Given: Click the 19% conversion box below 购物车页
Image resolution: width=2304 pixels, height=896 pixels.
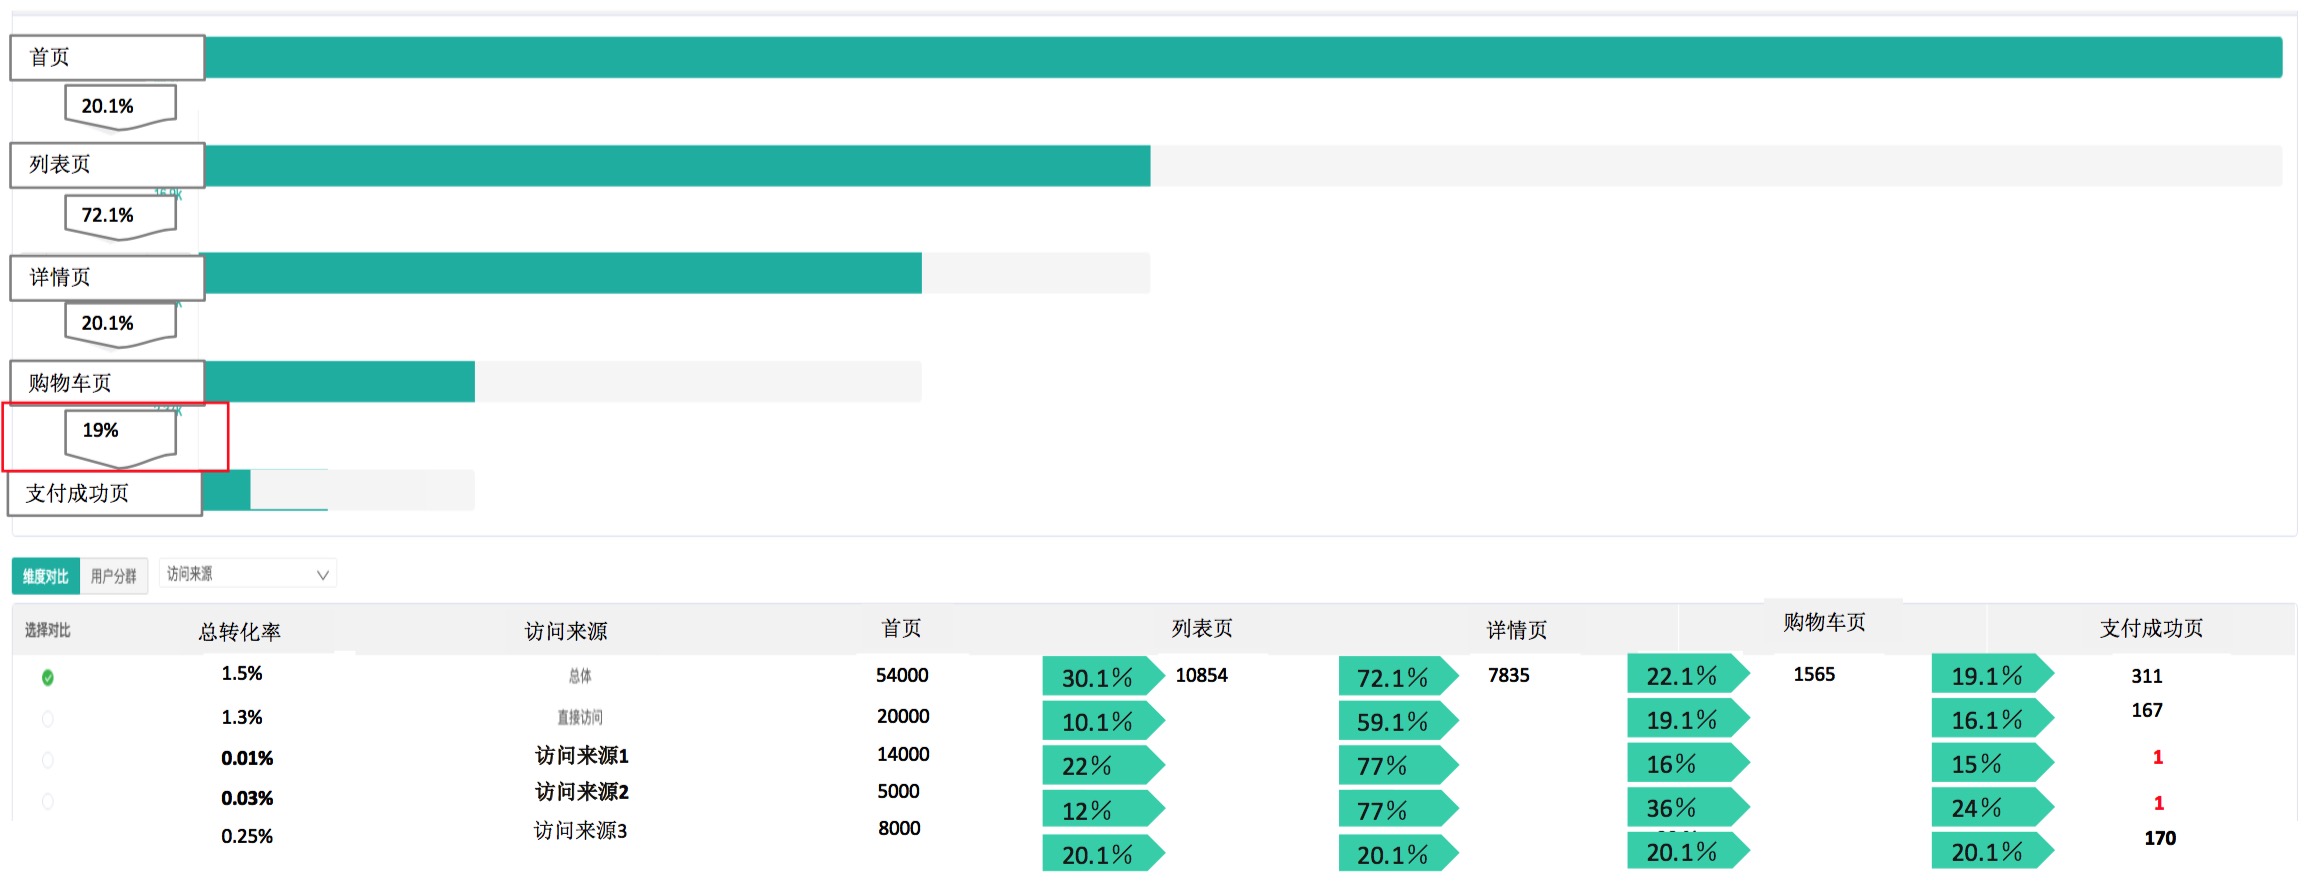Looking at the screenshot, I should pos(120,439).
